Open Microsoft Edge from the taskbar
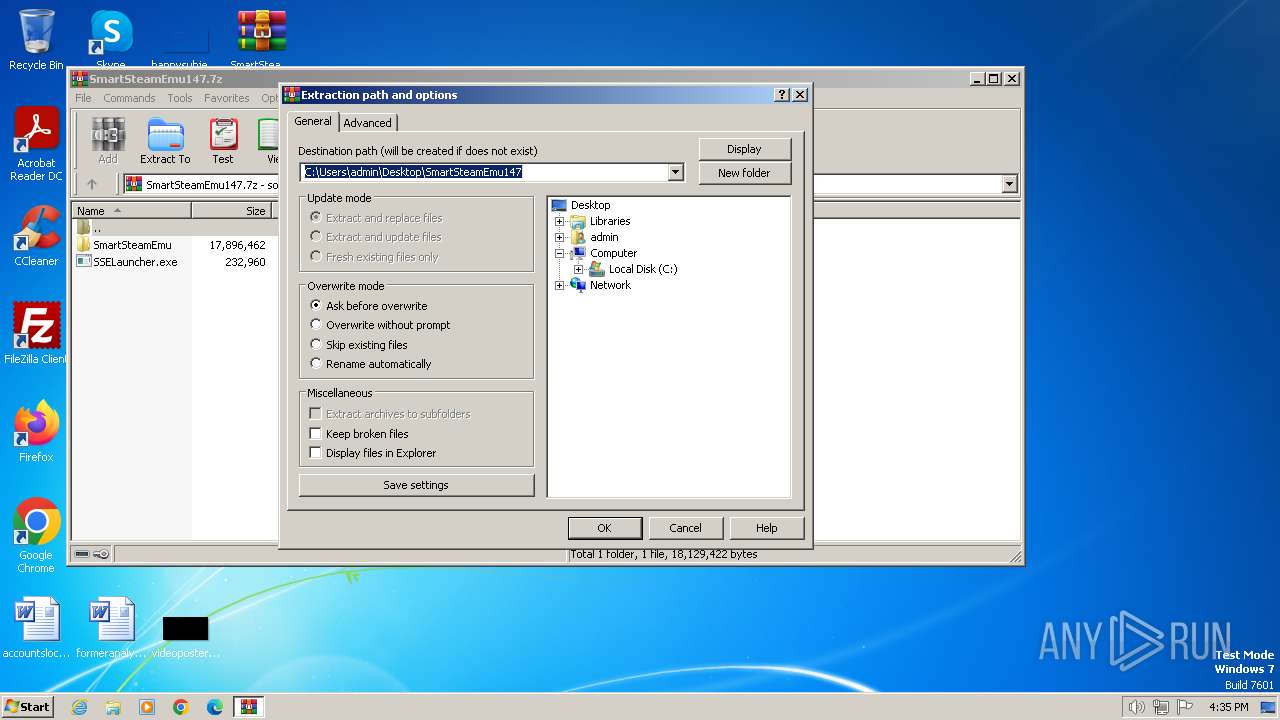This screenshot has width=1280, height=720. tap(215, 707)
